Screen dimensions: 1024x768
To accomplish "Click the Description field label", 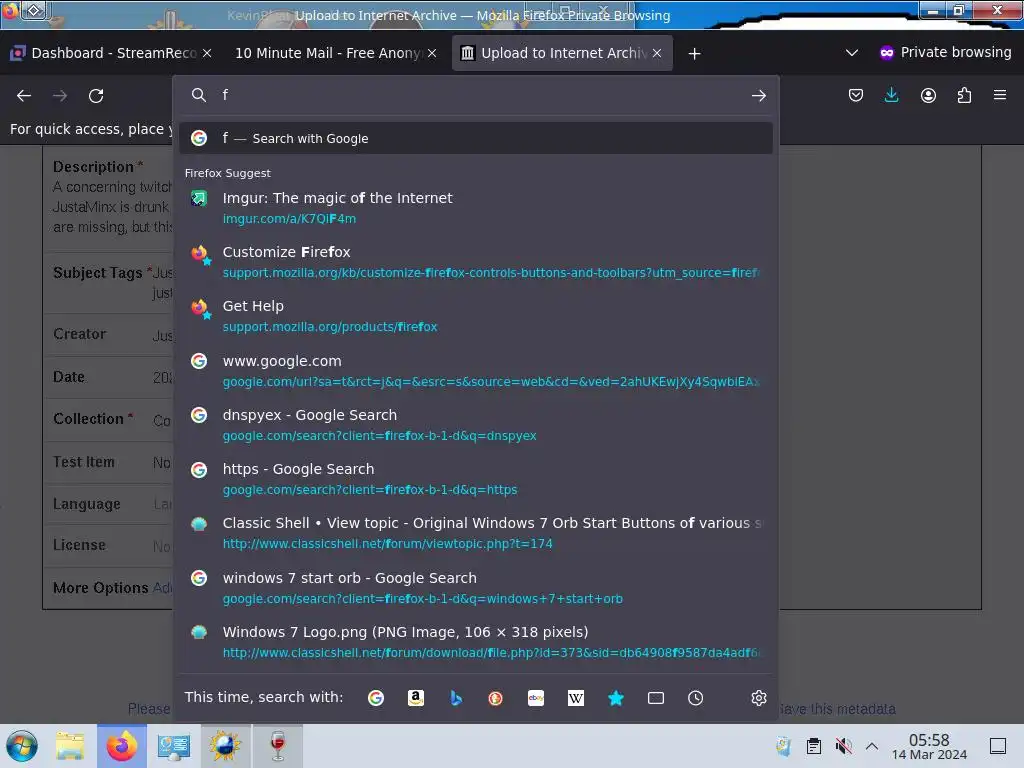I will [x=93, y=167].
